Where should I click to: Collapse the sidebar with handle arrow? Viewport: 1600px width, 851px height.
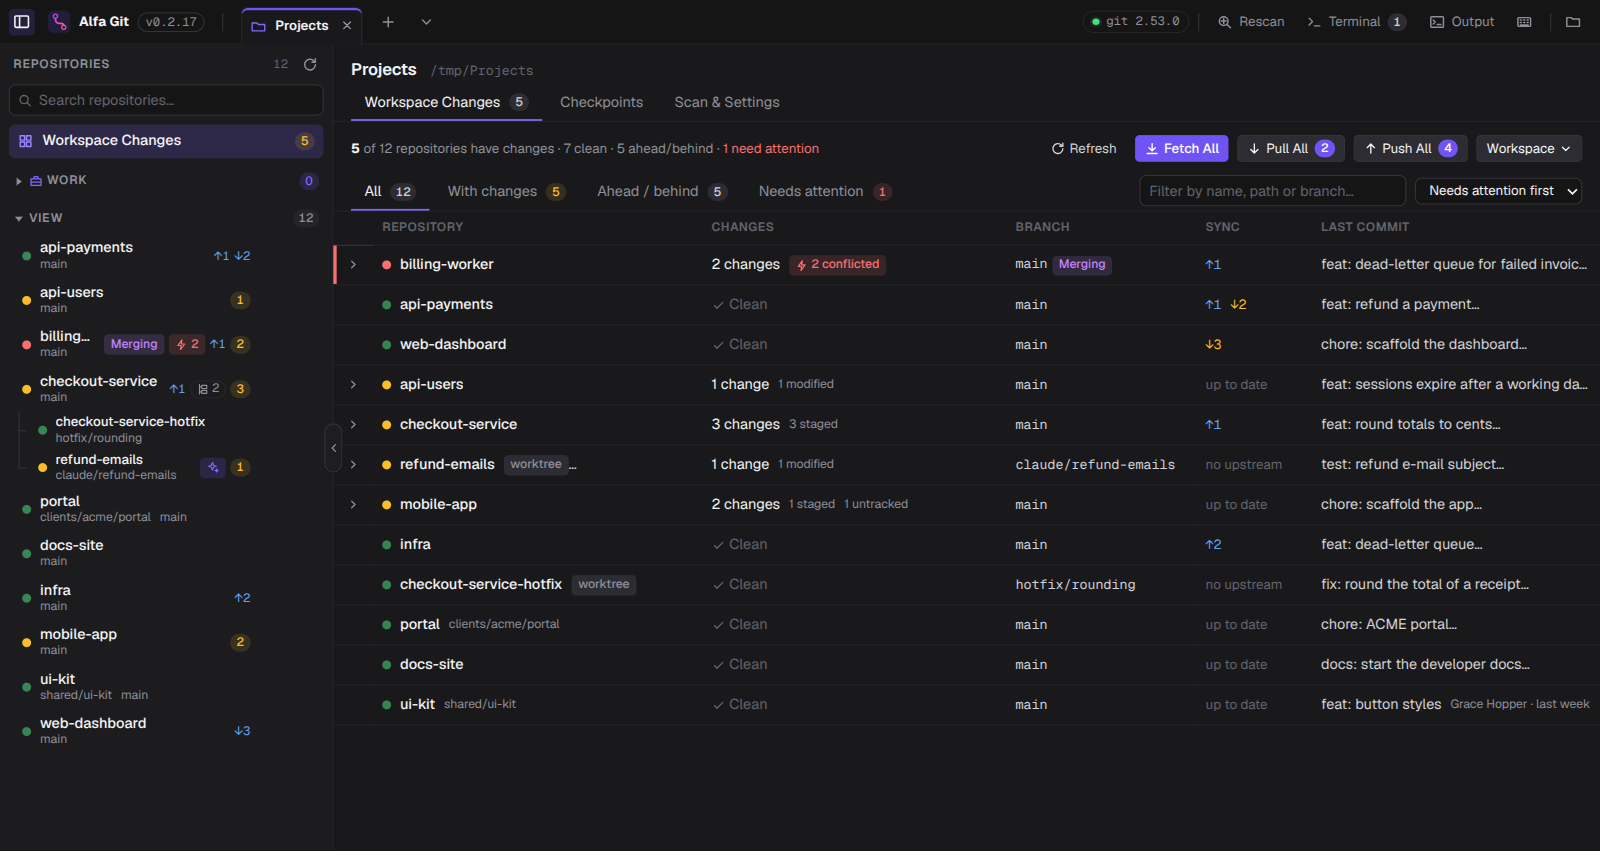334,448
